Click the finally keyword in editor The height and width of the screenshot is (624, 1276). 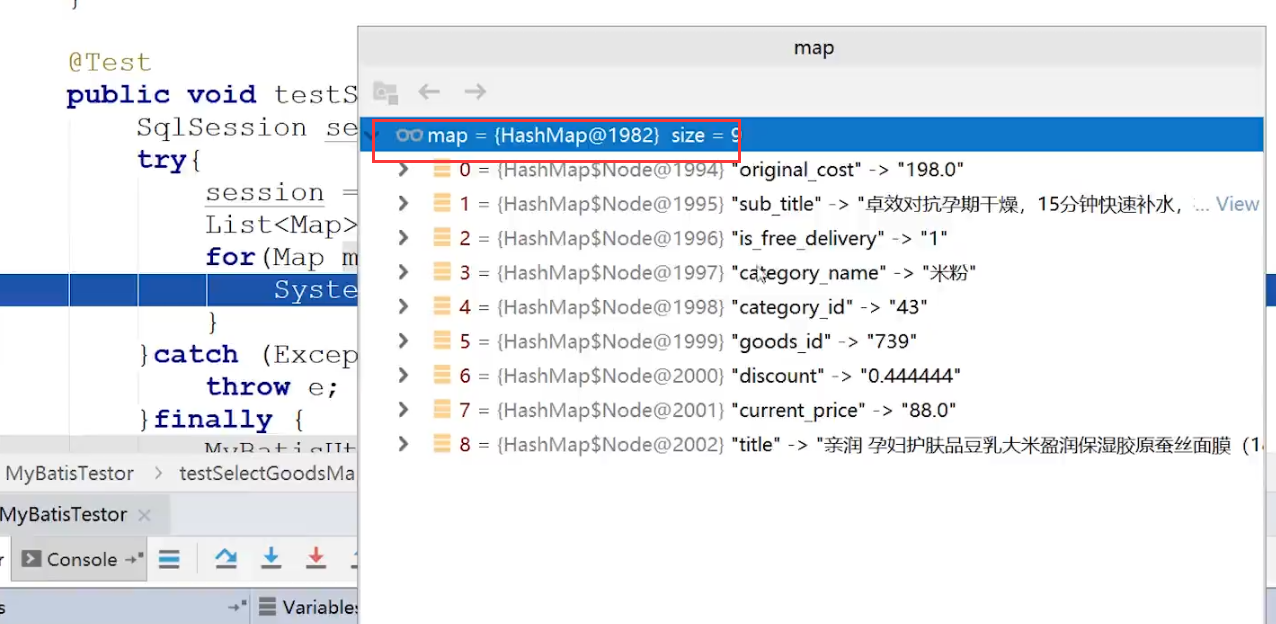tap(213, 419)
